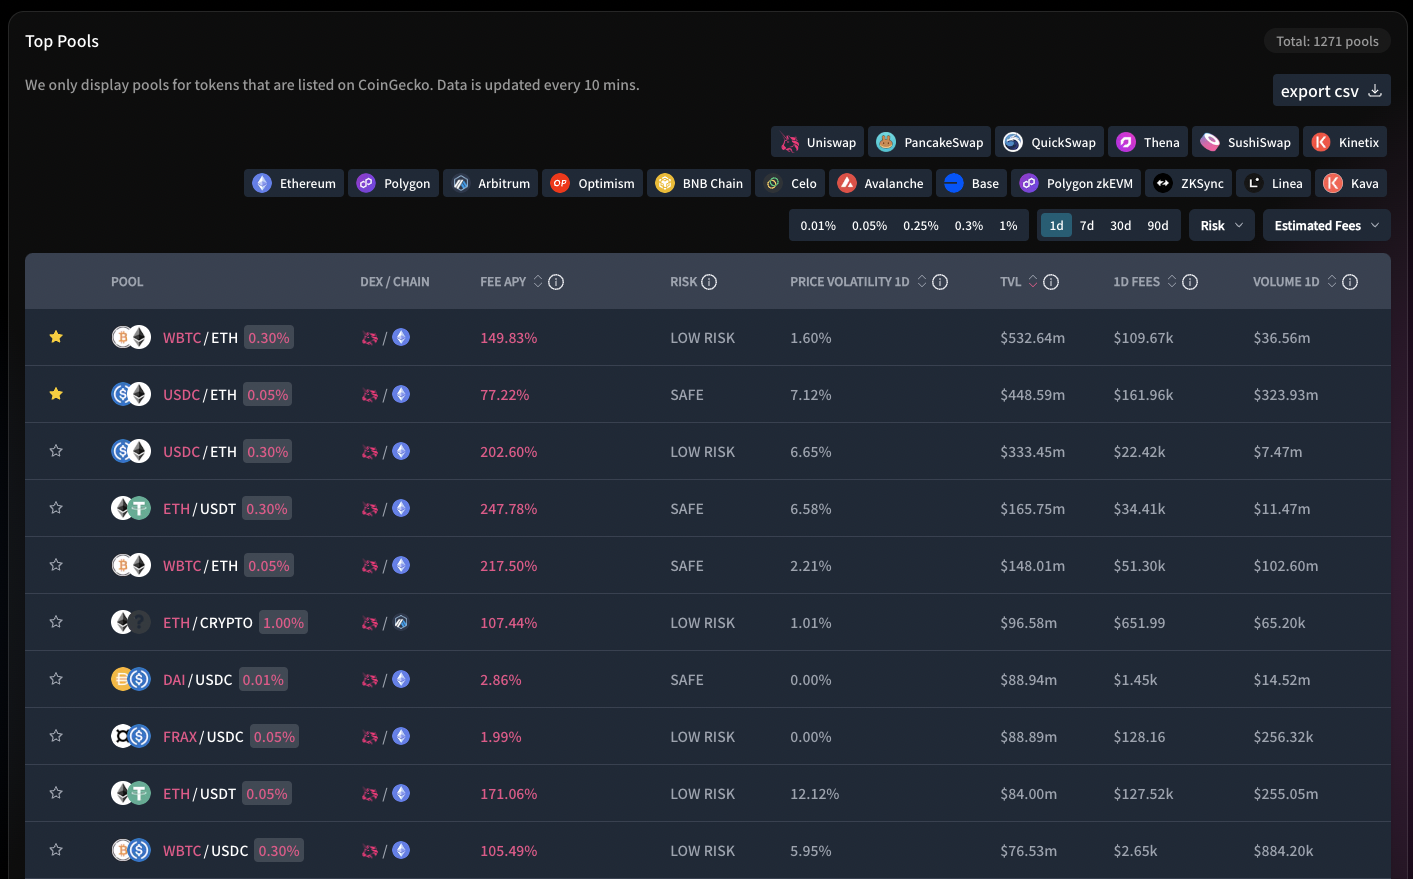1413x879 pixels.
Task: Click the $323.93m volume value
Action: click(1285, 394)
